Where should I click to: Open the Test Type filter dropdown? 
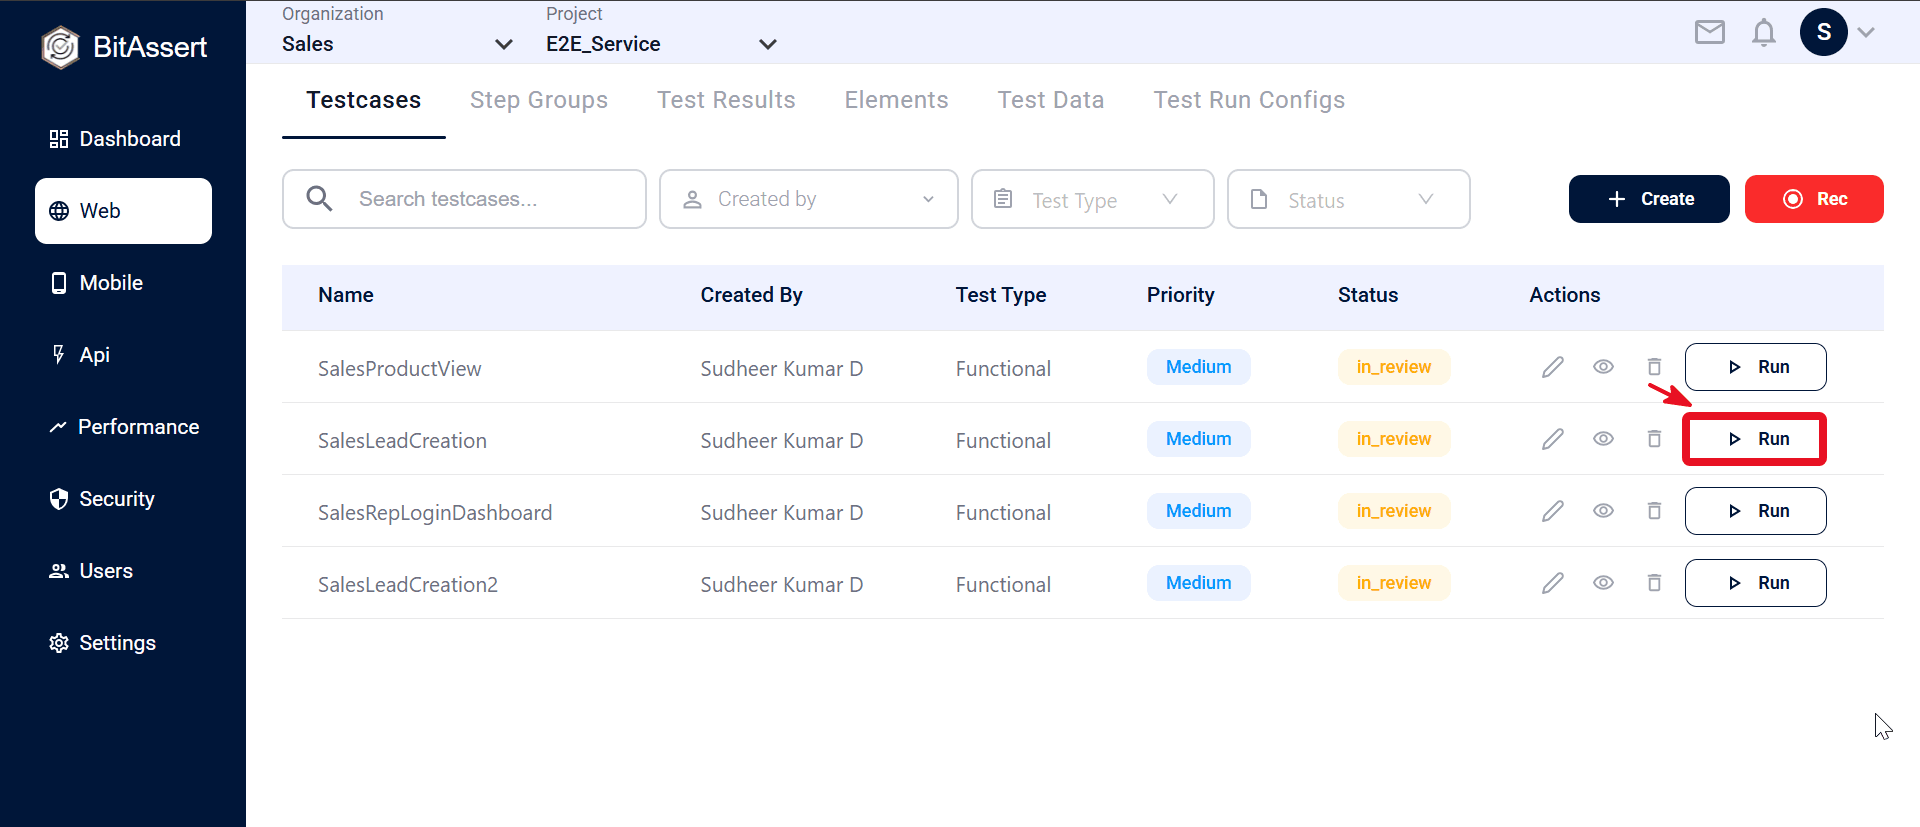click(1093, 199)
